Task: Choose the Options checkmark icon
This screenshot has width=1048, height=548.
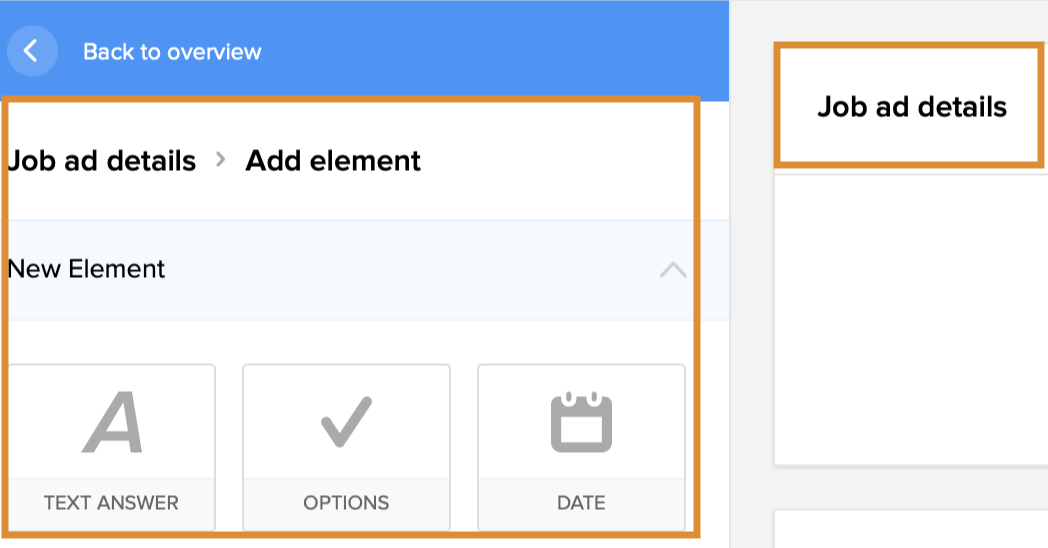Action: pos(346,423)
